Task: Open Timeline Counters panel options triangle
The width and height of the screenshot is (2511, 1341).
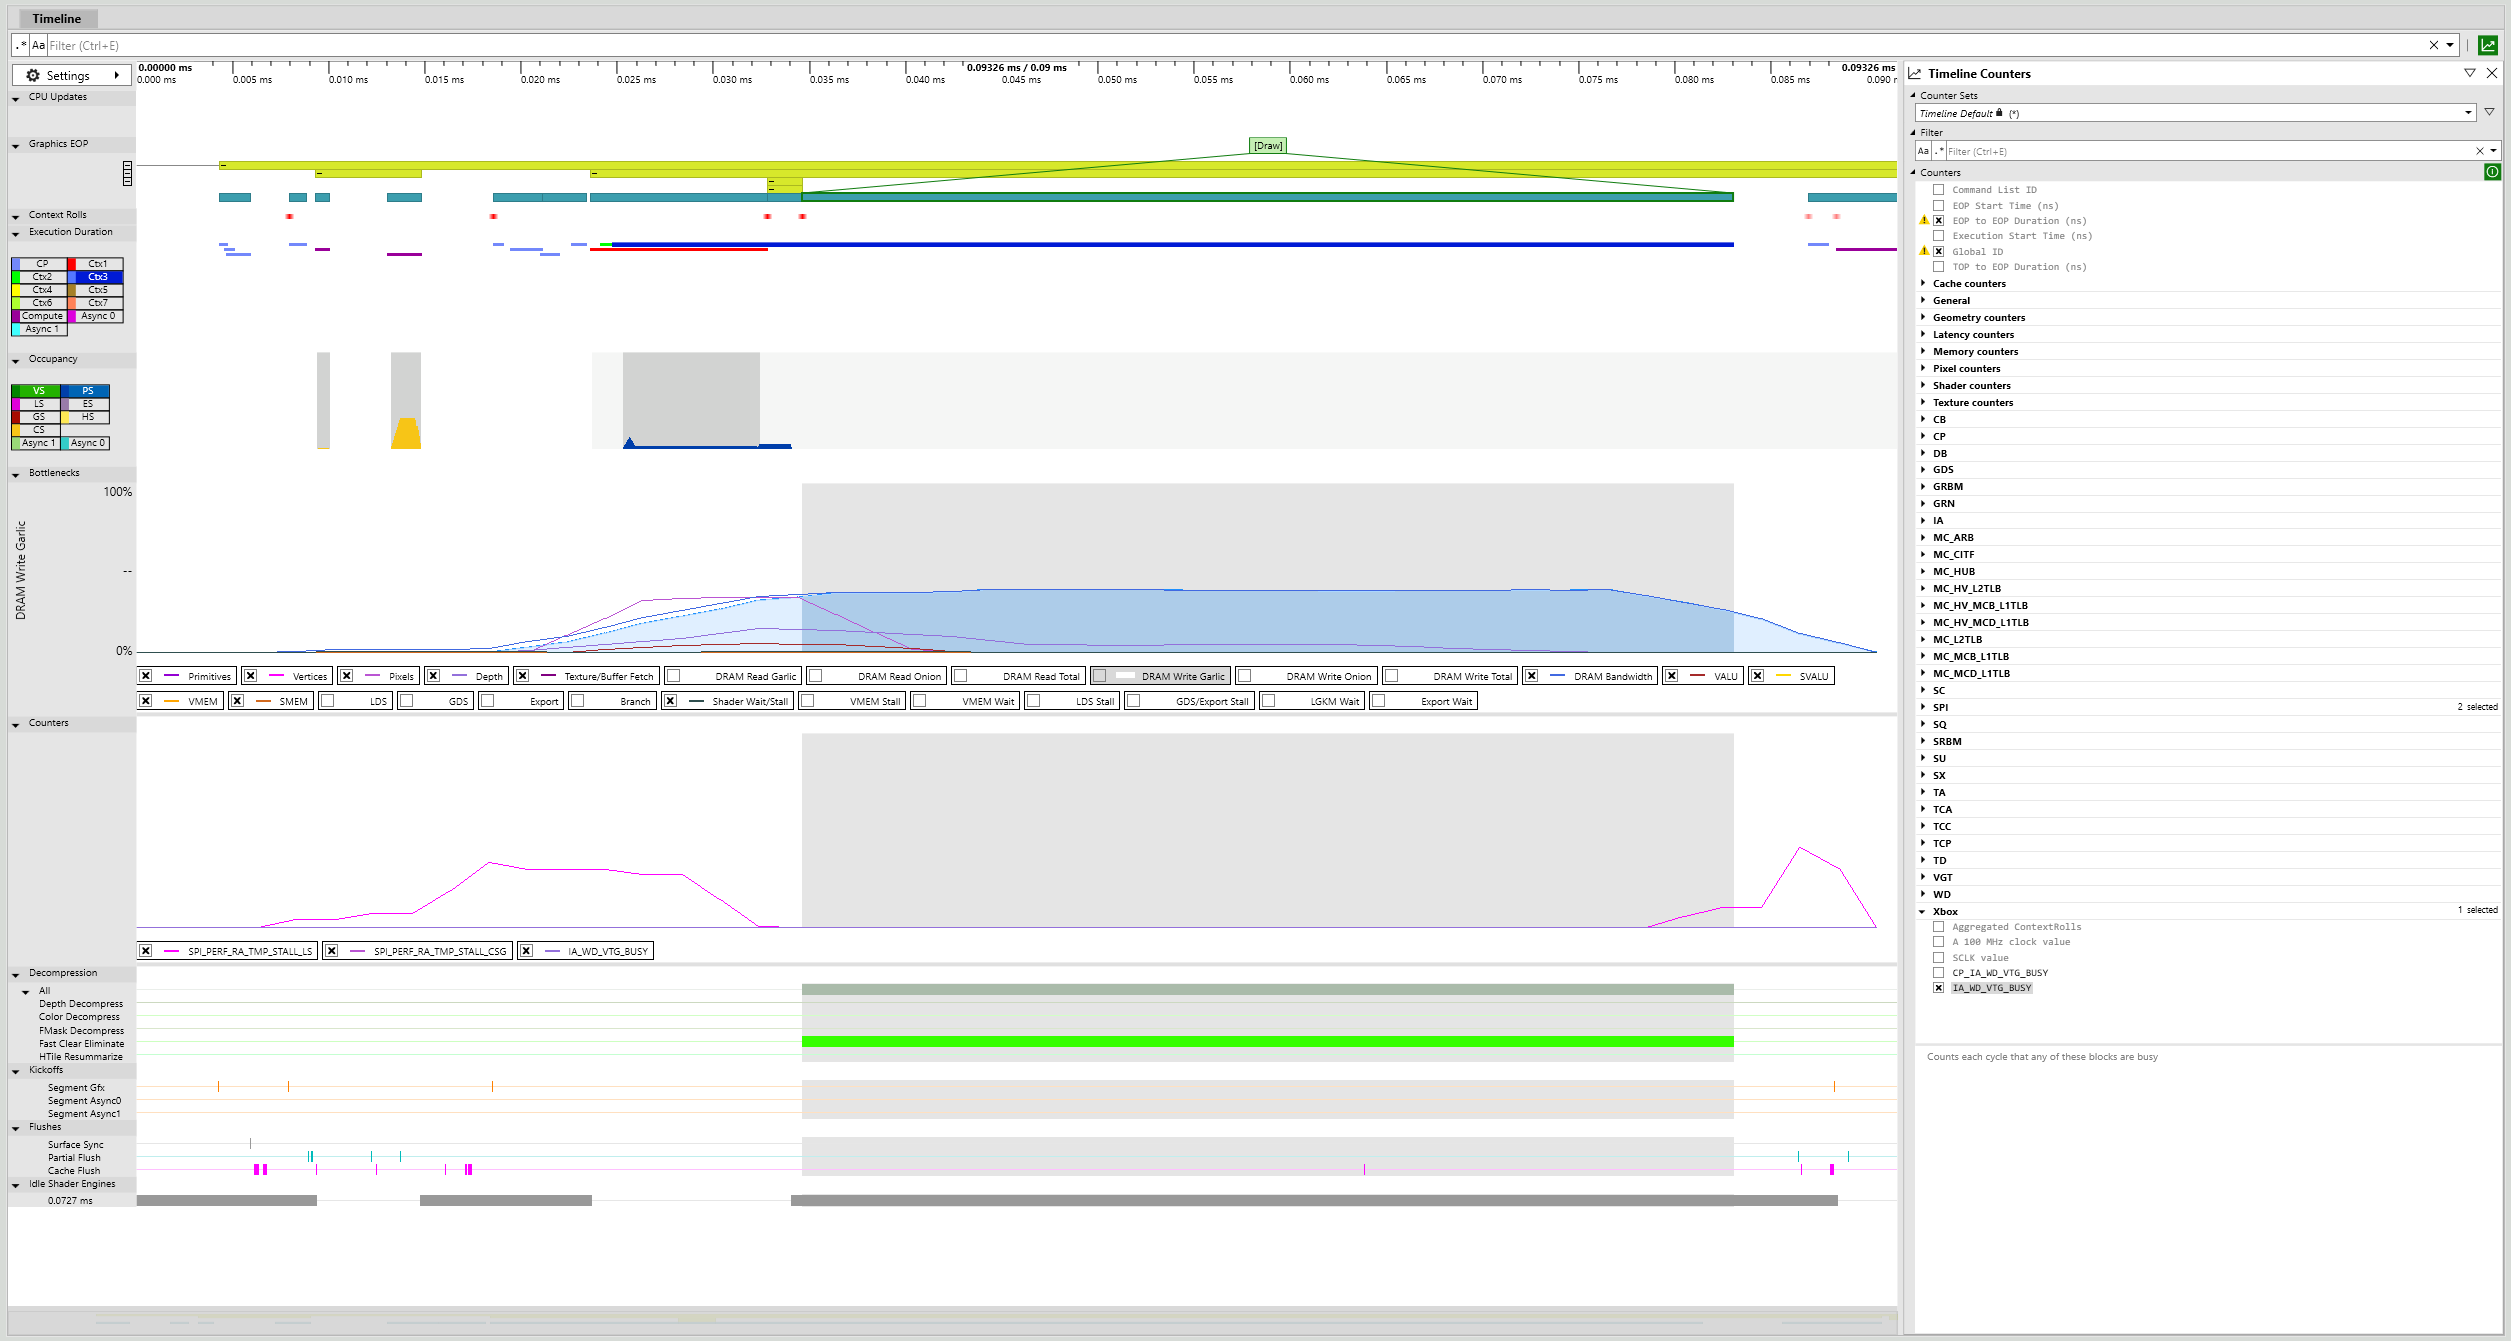Action: point(2469,73)
